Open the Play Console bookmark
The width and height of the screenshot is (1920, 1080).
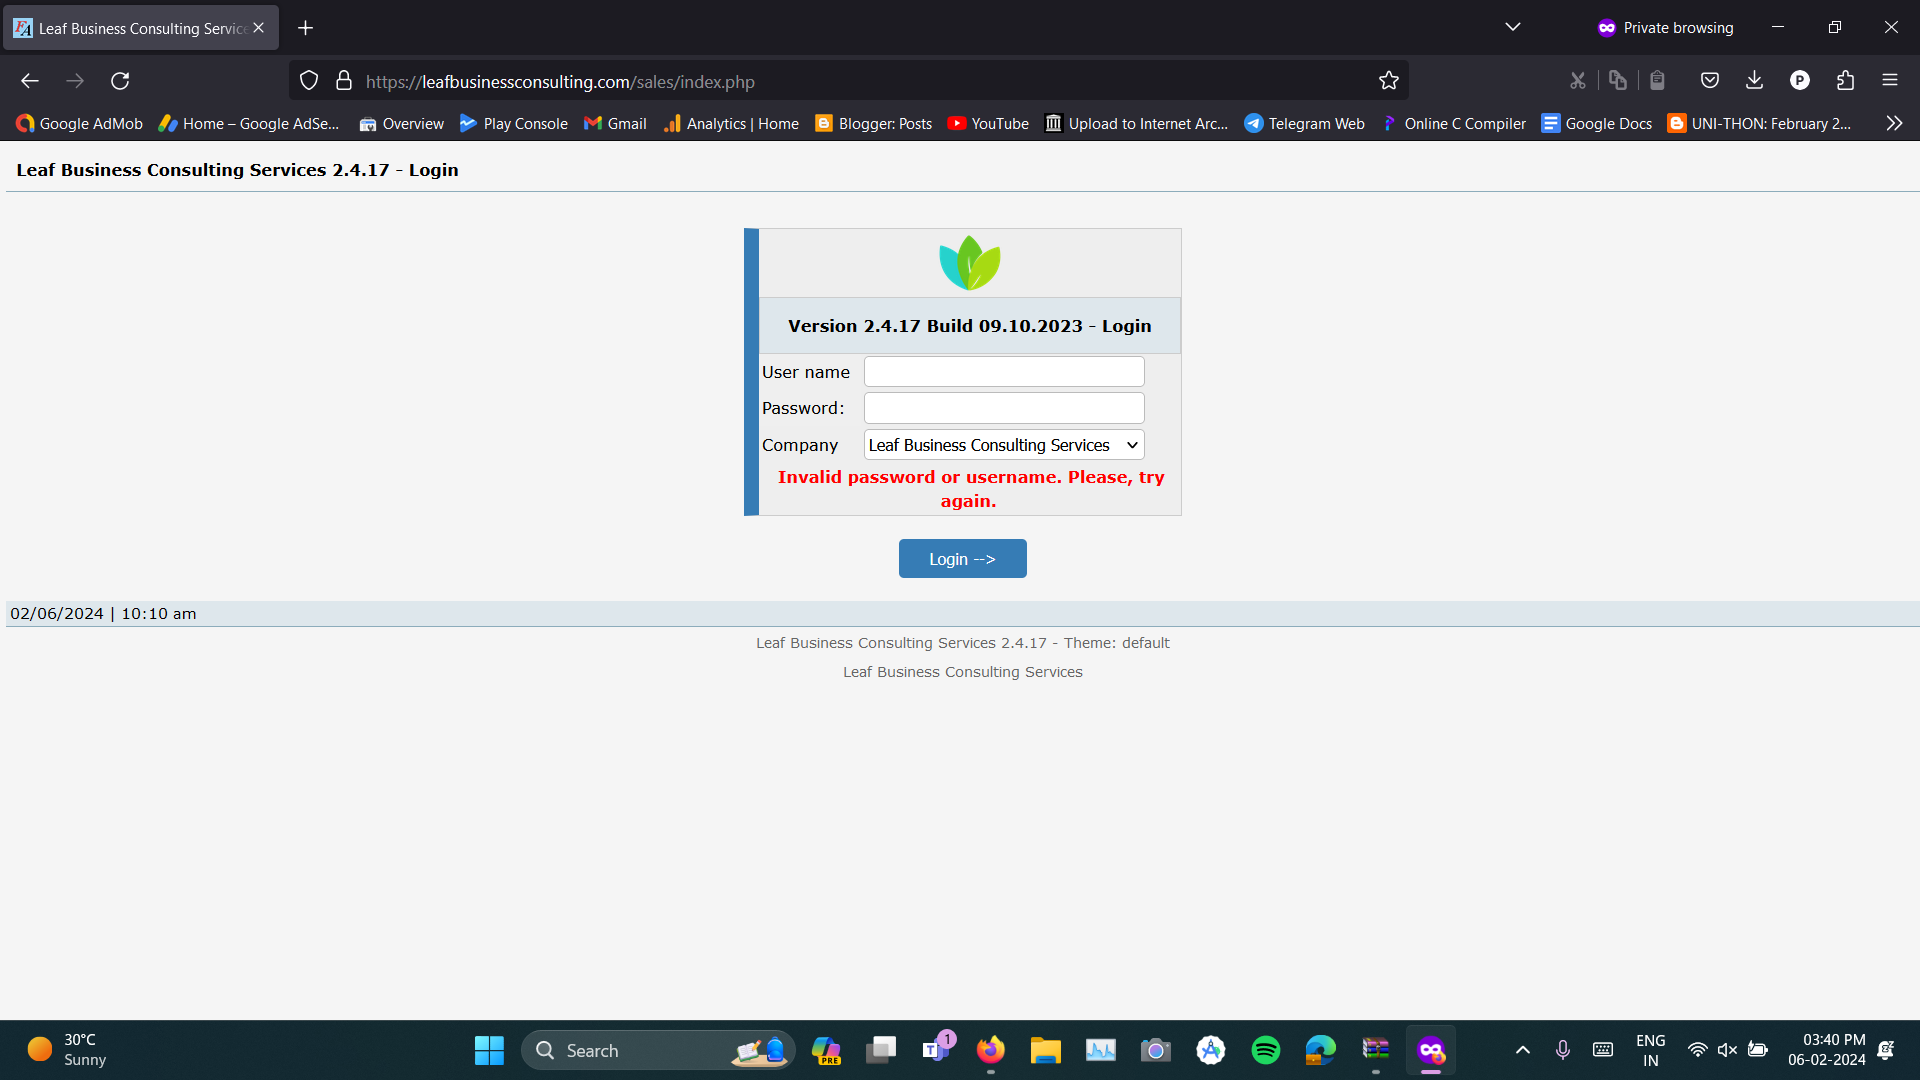(514, 124)
